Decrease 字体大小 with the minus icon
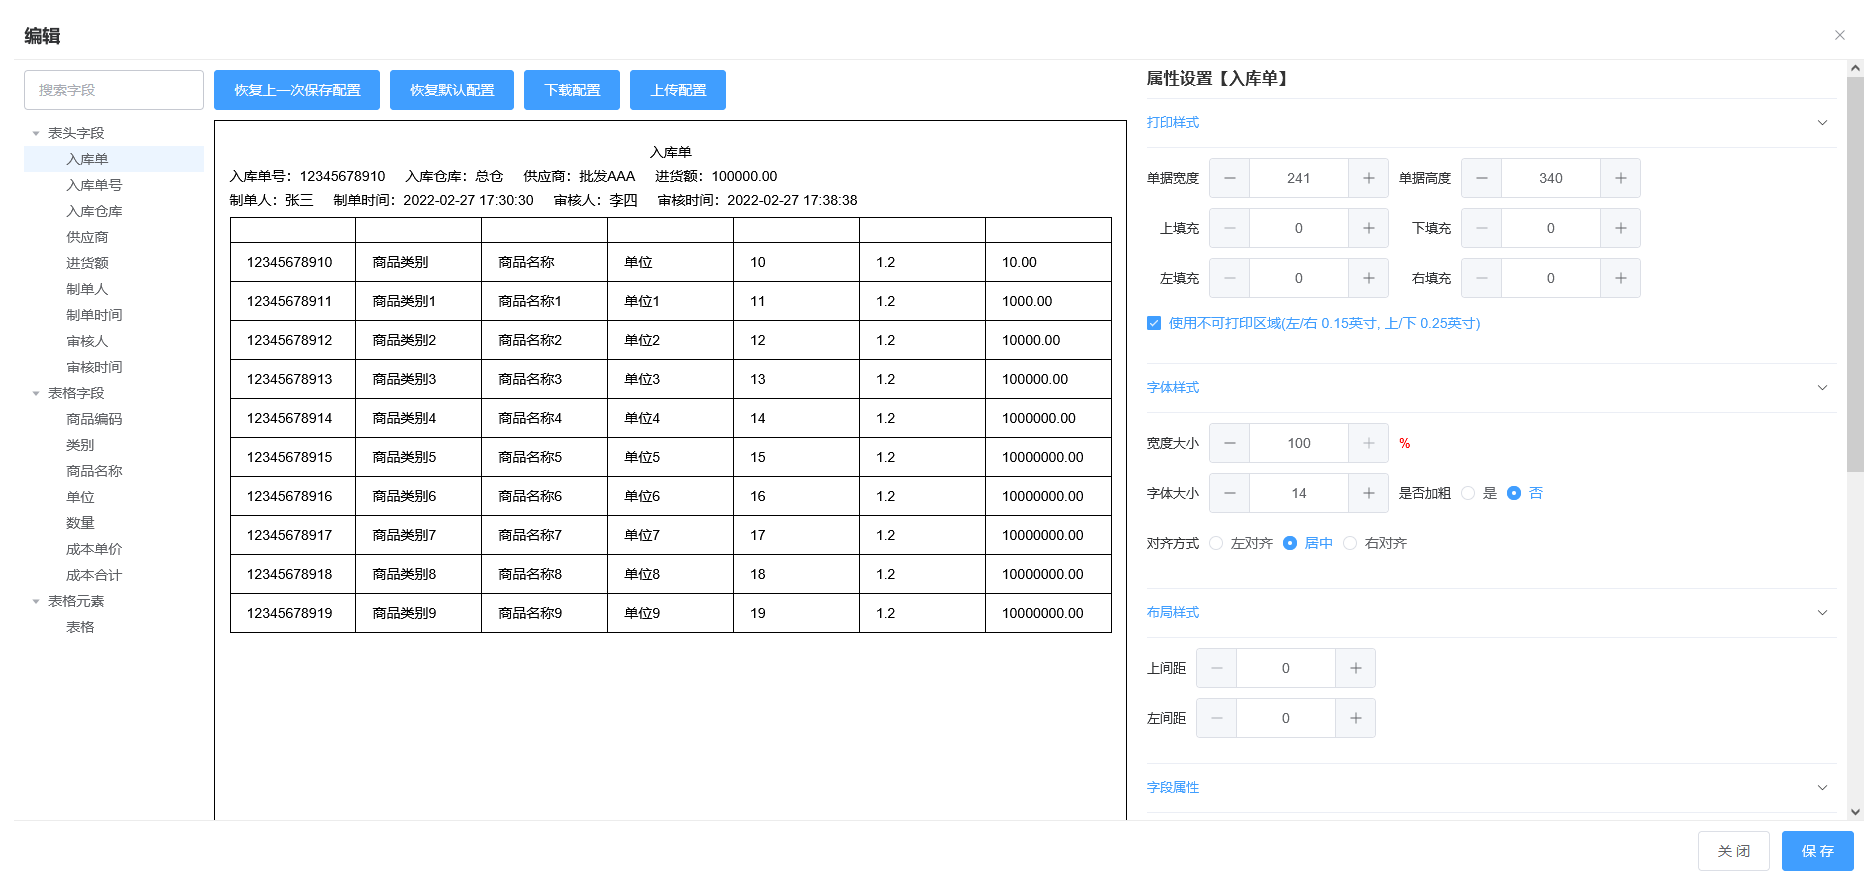 coord(1229,493)
